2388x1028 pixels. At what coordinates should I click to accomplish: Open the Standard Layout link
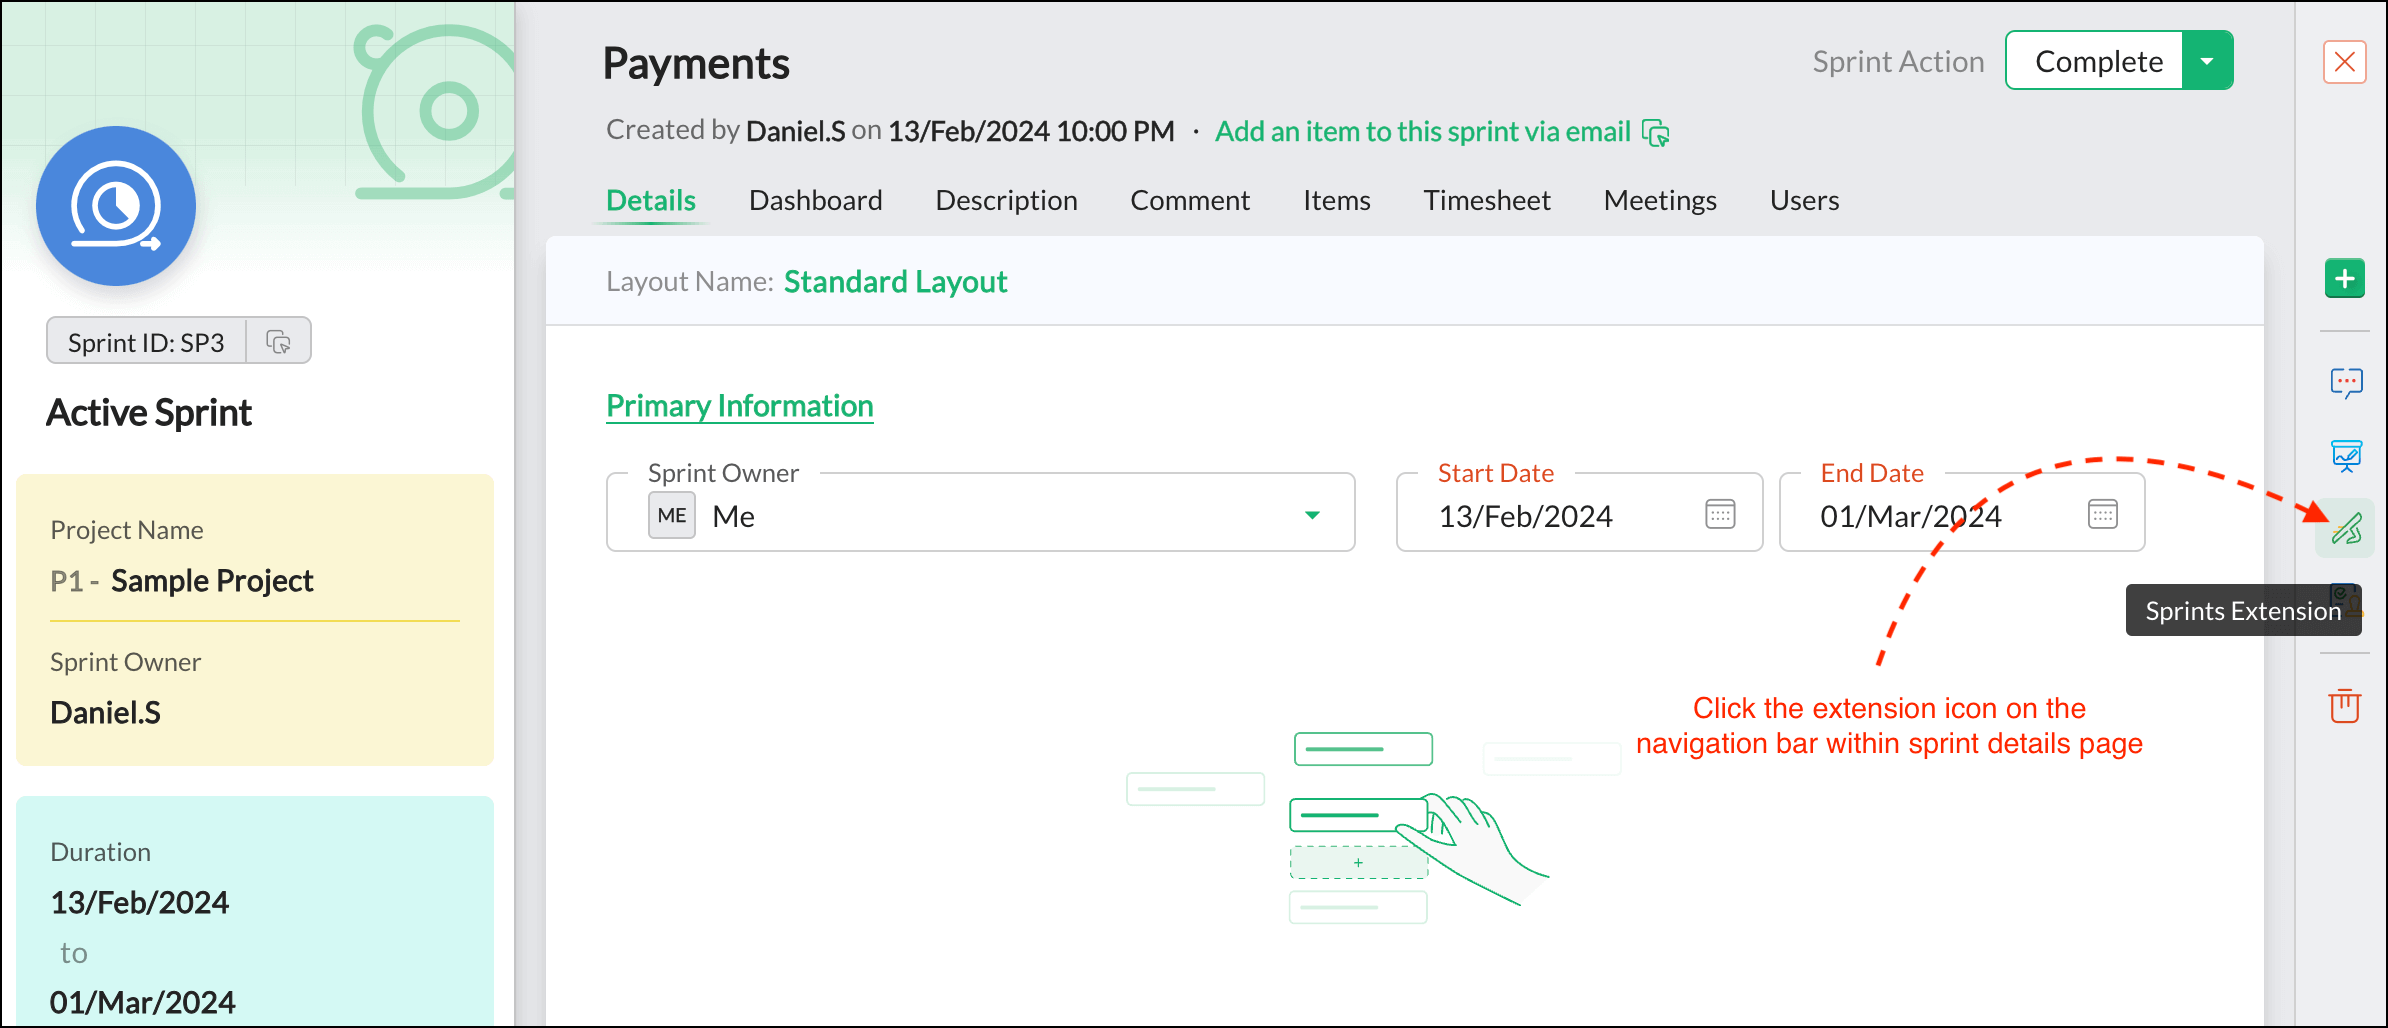point(895,281)
